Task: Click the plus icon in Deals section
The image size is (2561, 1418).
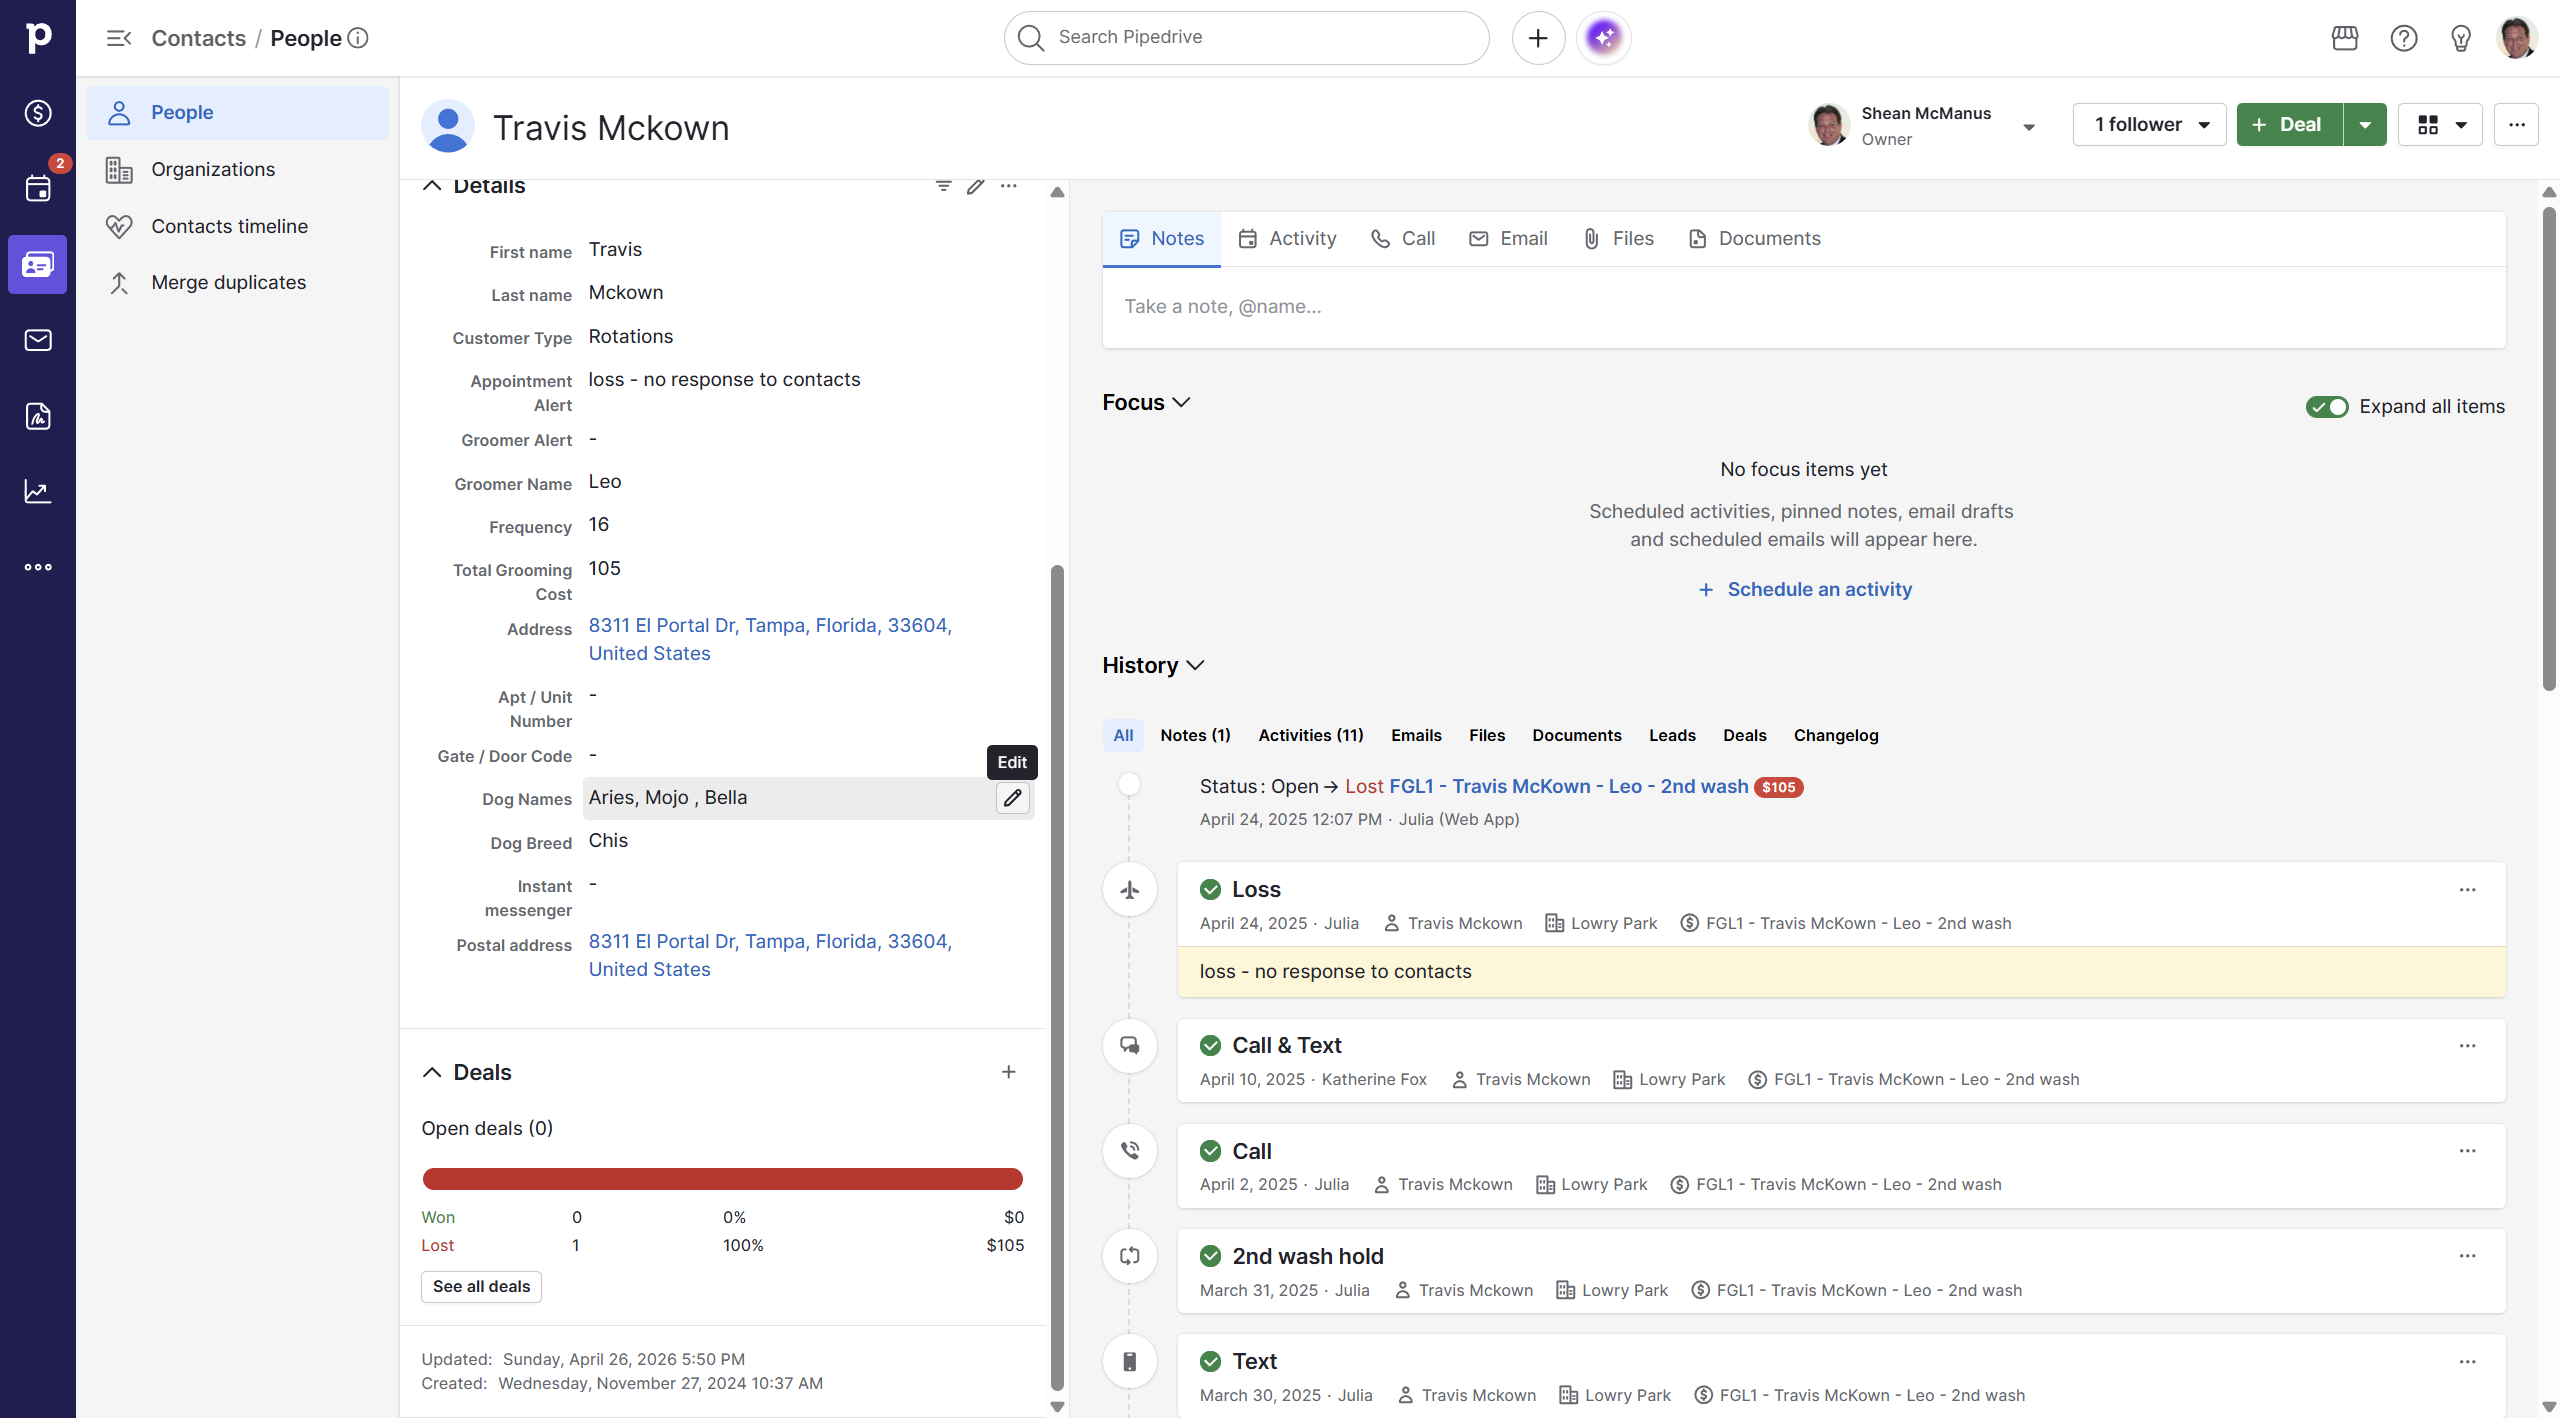Action: click(1008, 1072)
